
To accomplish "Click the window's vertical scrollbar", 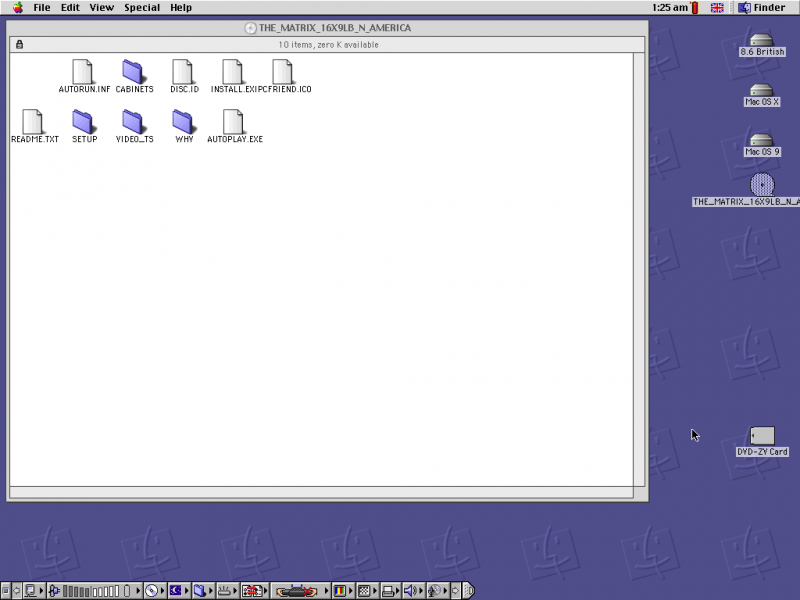I will click(x=639, y=269).
